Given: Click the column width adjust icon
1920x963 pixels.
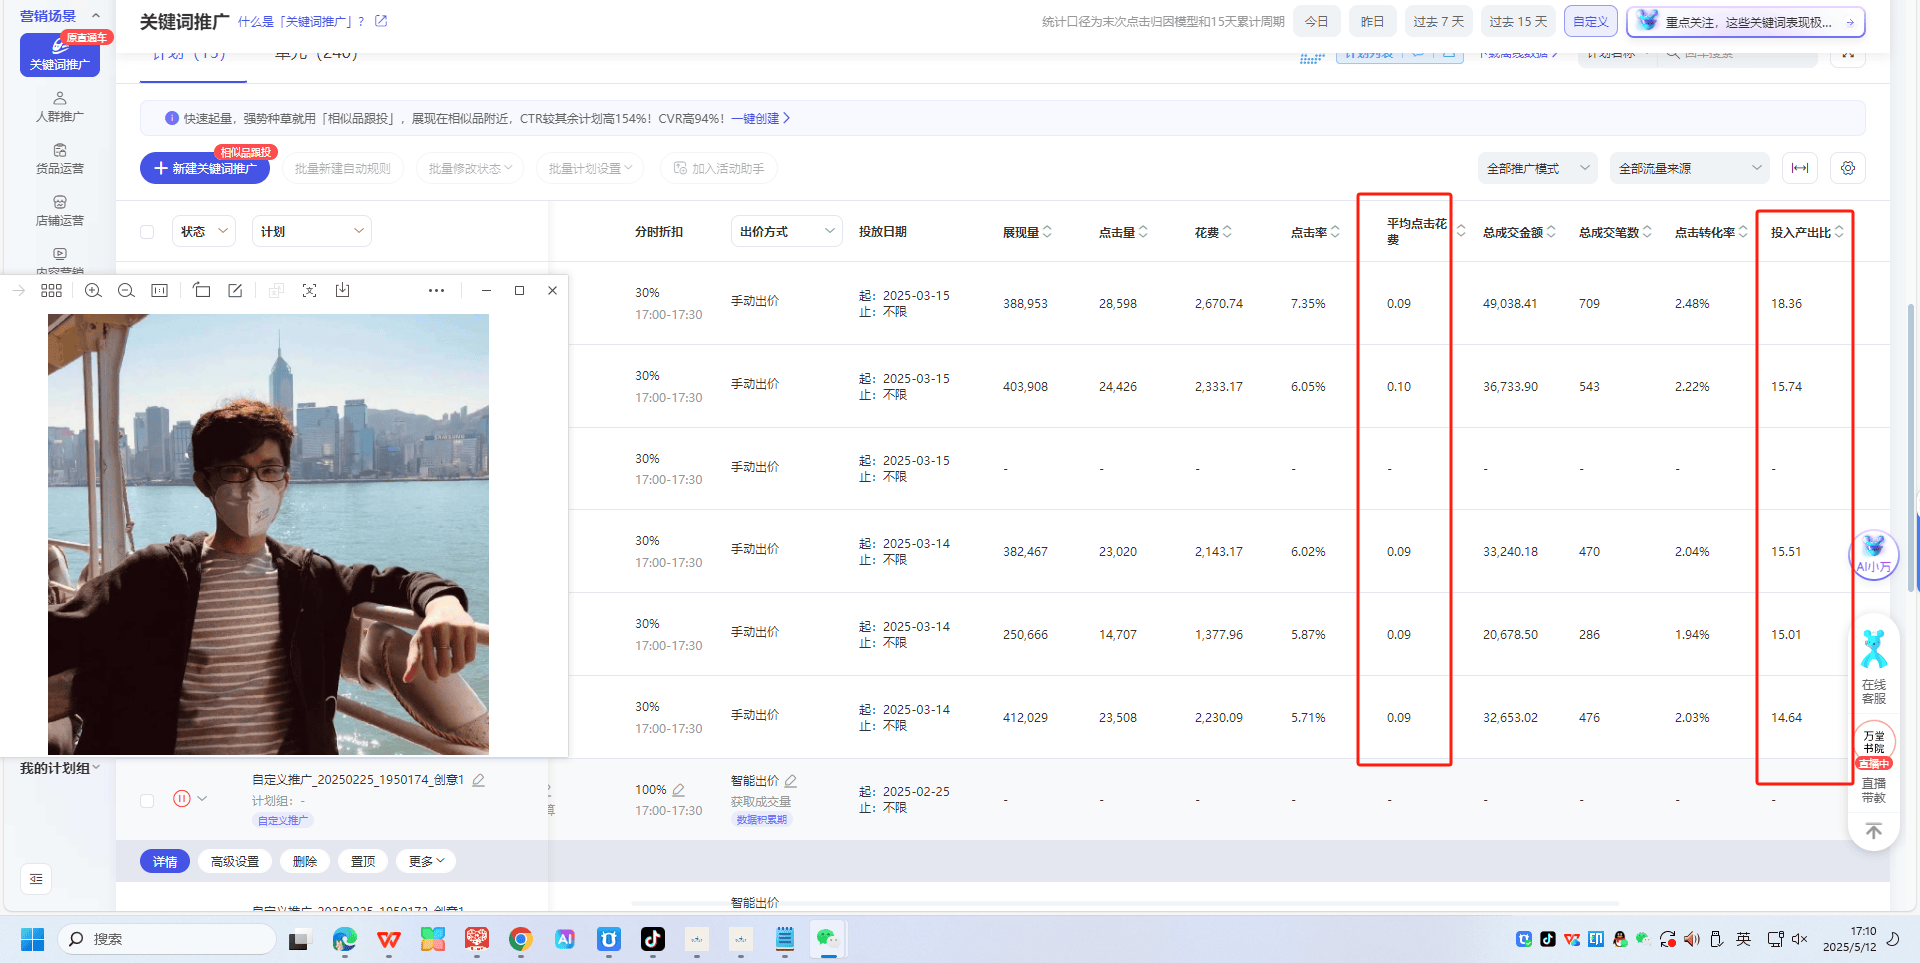Looking at the screenshot, I should pyautogui.click(x=1799, y=168).
